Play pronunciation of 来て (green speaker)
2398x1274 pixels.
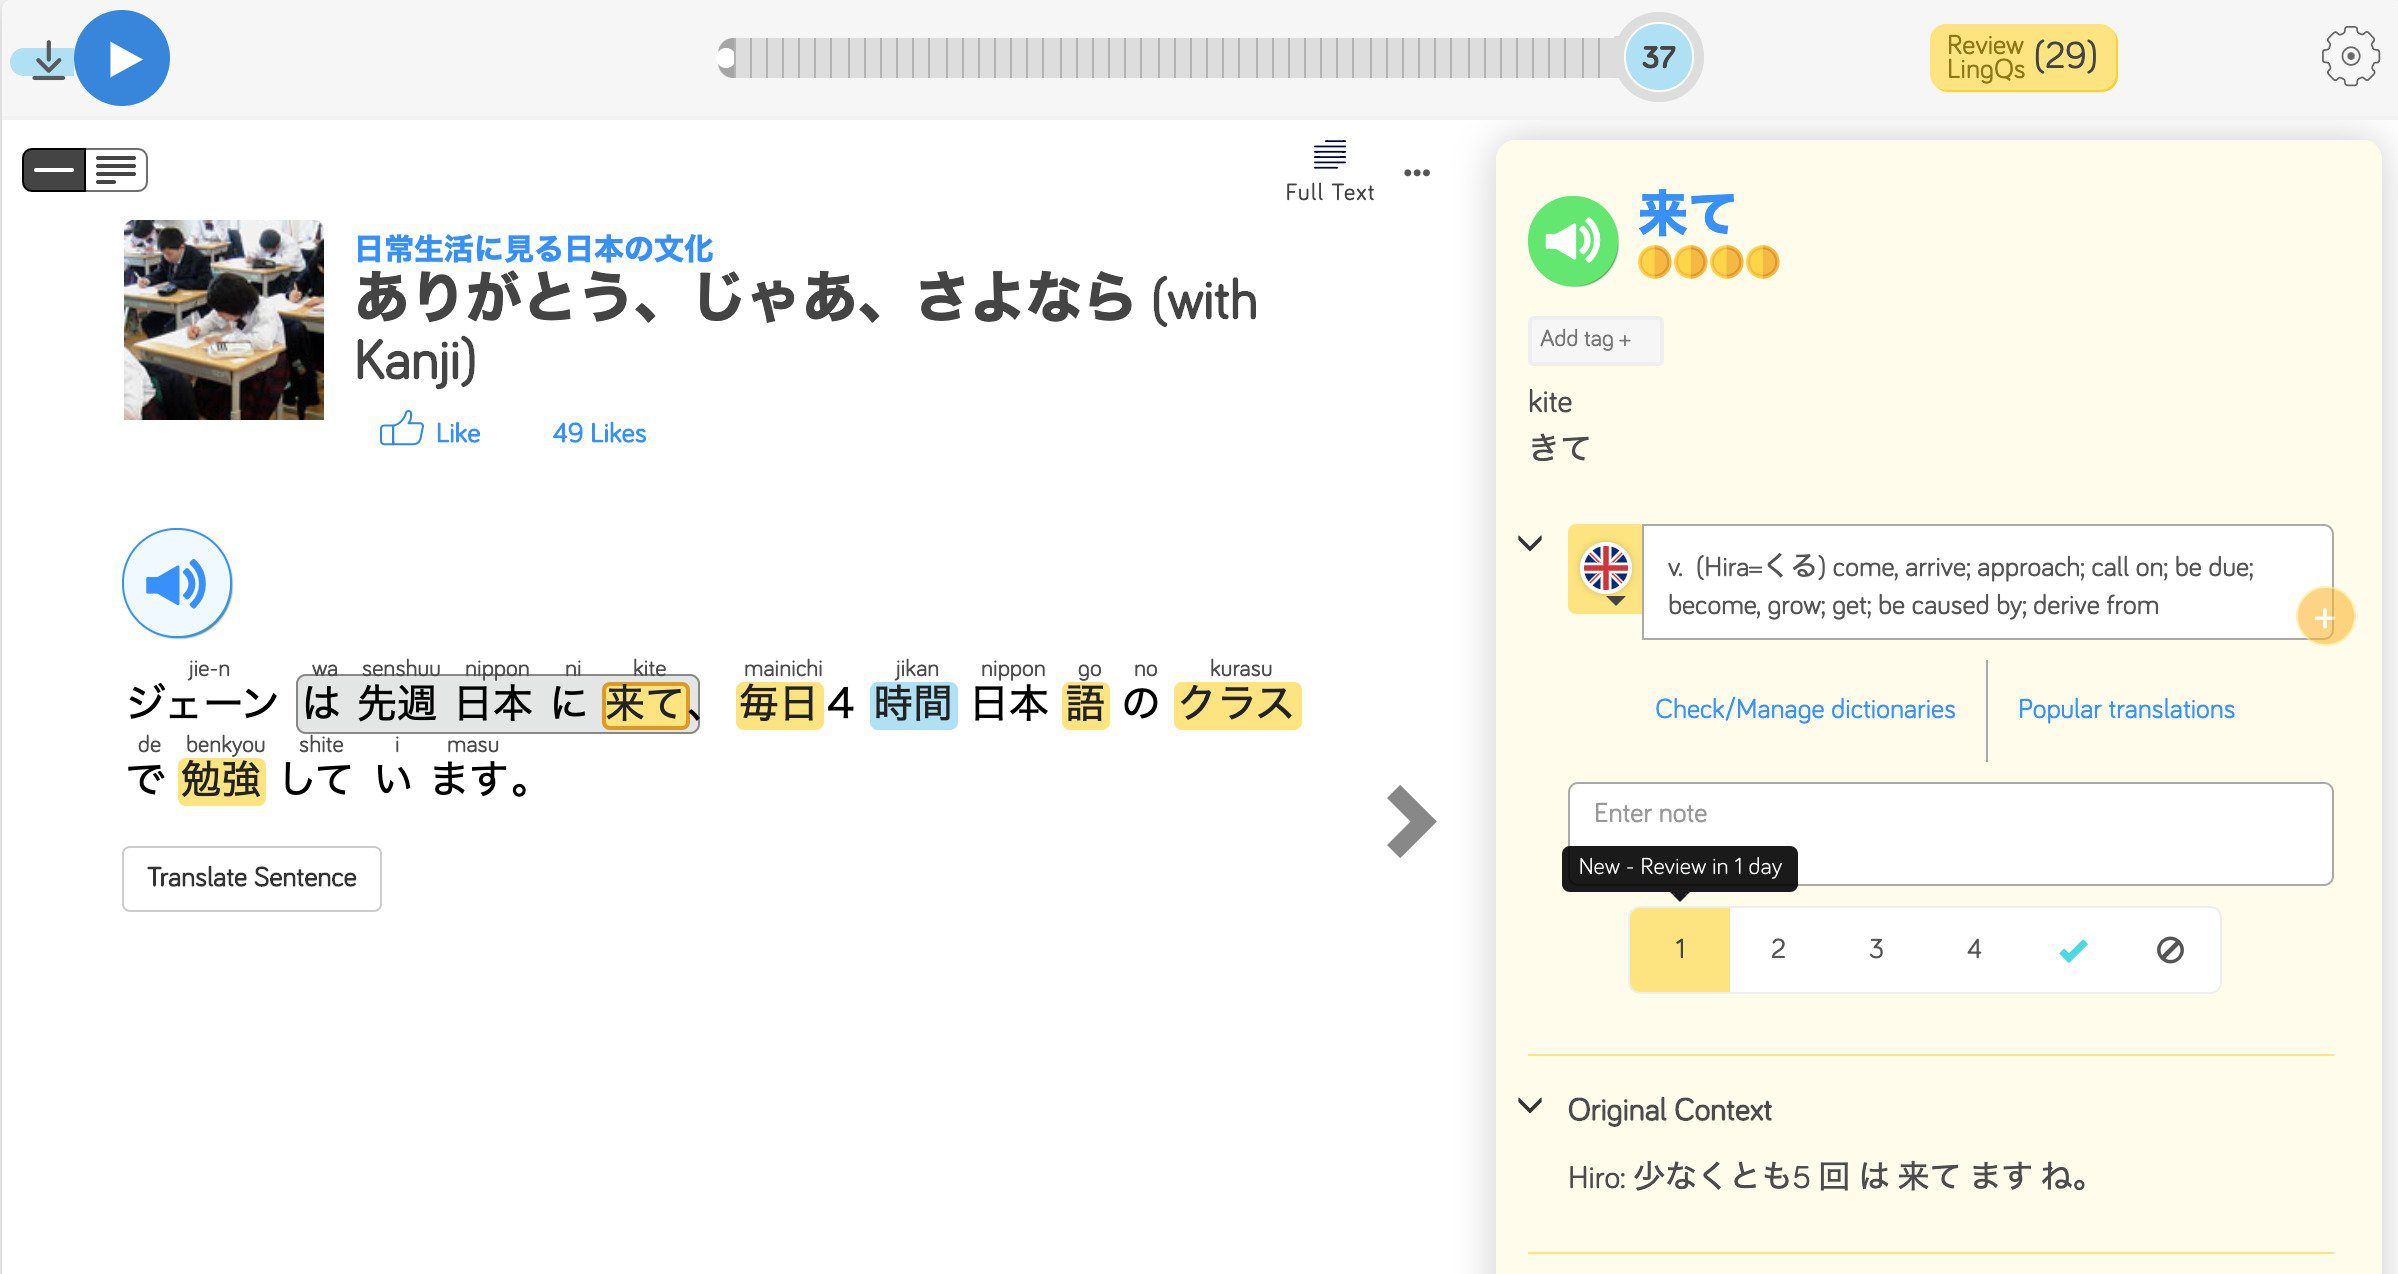(1573, 241)
